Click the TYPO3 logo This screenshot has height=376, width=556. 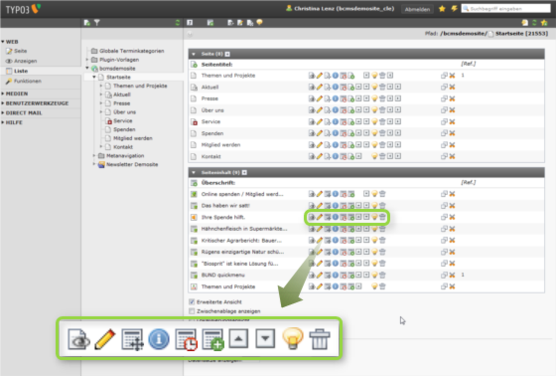point(23,9)
